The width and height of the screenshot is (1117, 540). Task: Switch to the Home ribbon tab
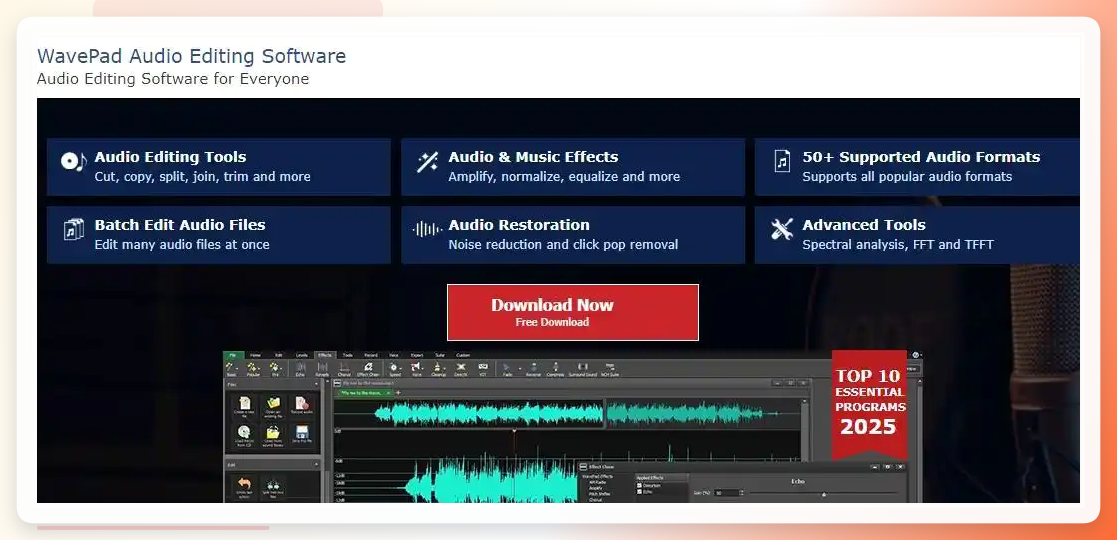(x=255, y=355)
